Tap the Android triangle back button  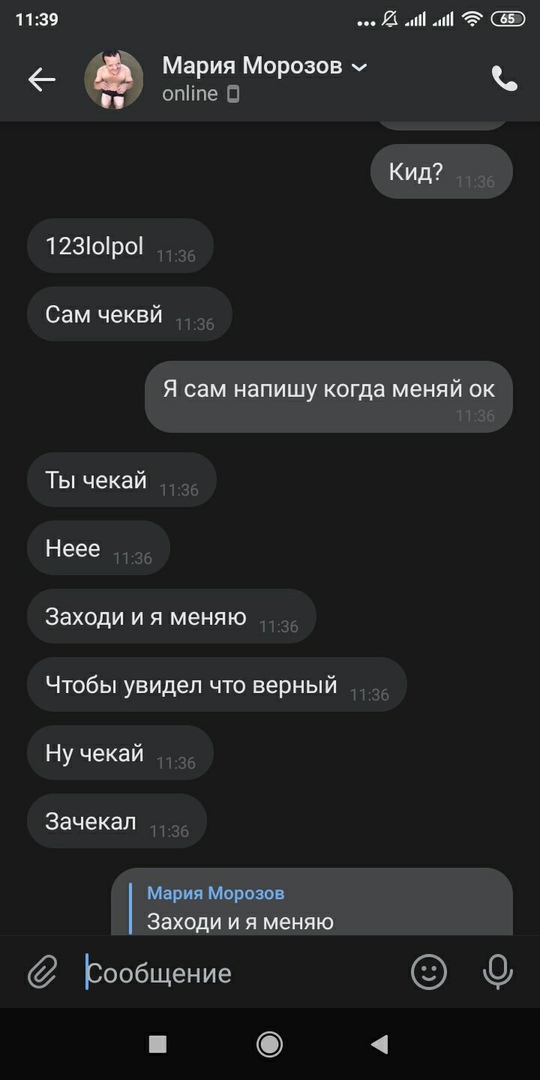point(380,1044)
